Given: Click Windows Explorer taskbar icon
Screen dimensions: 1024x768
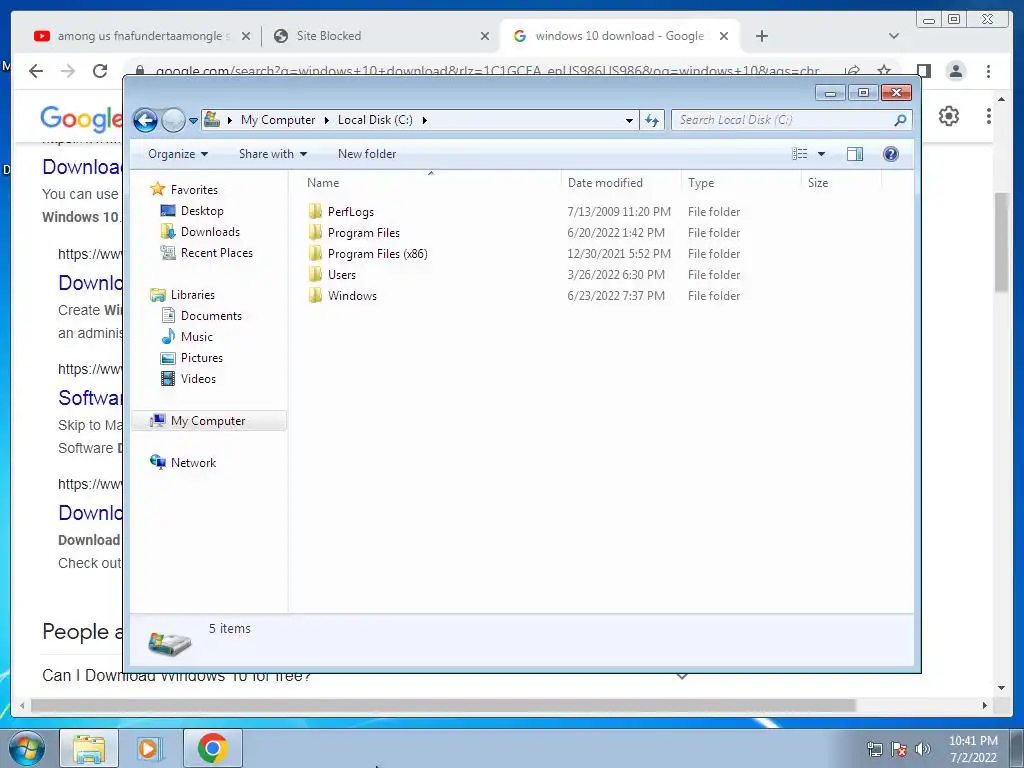Looking at the screenshot, I should (89, 748).
